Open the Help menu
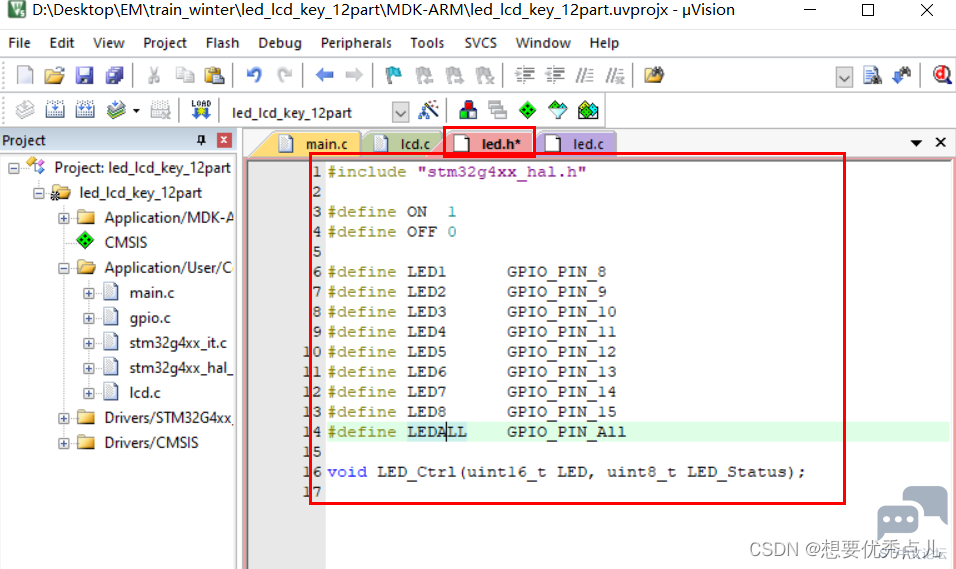 604,43
